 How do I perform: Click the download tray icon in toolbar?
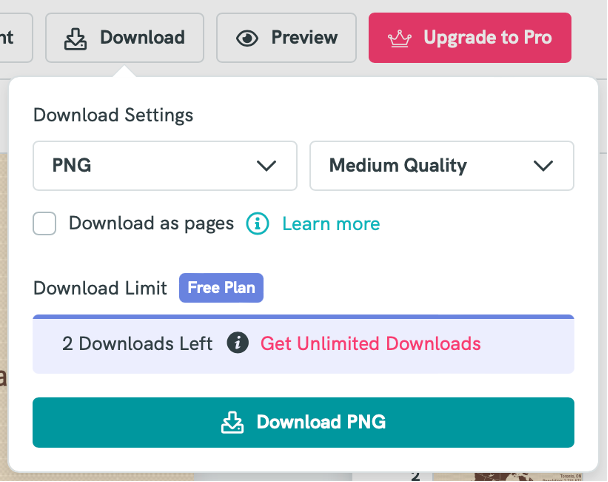click(x=75, y=38)
